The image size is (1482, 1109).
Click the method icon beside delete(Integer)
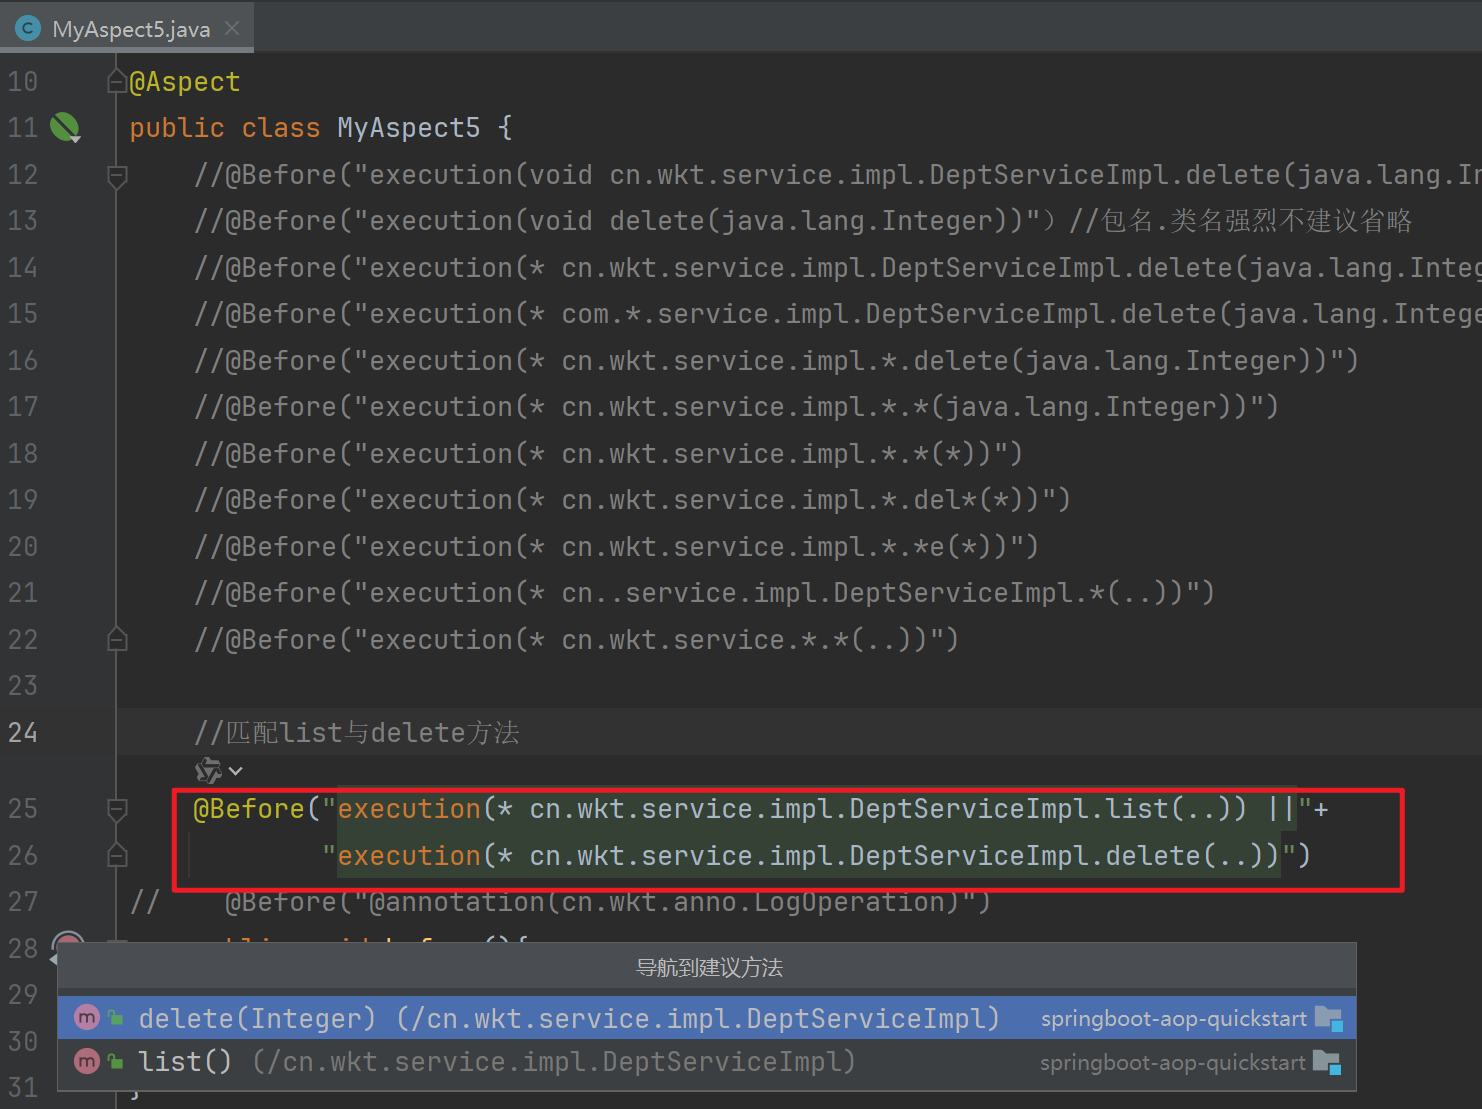tap(87, 1018)
